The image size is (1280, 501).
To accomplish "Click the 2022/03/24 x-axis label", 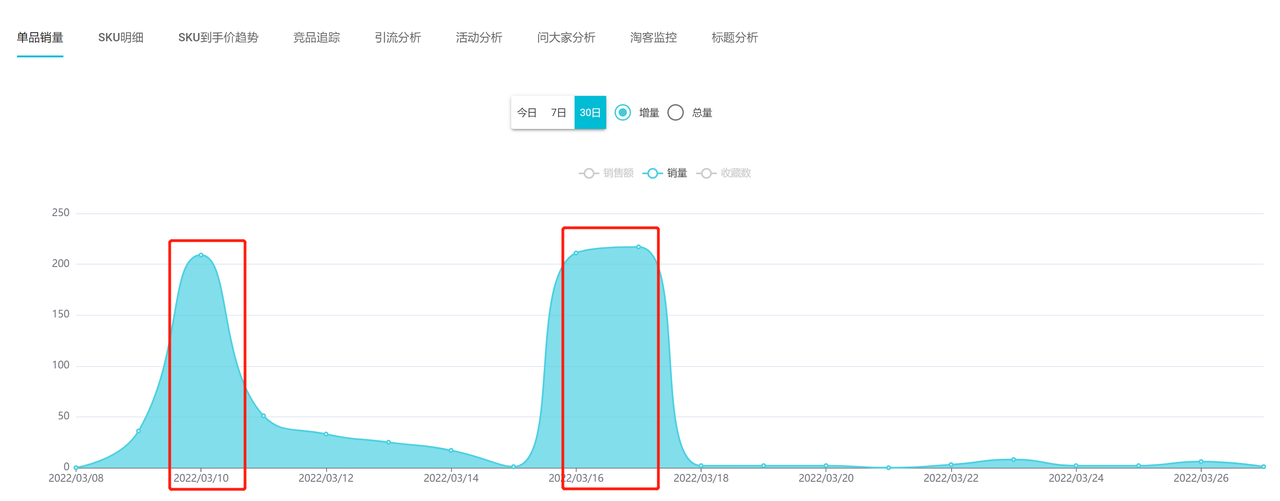I will (1076, 479).
